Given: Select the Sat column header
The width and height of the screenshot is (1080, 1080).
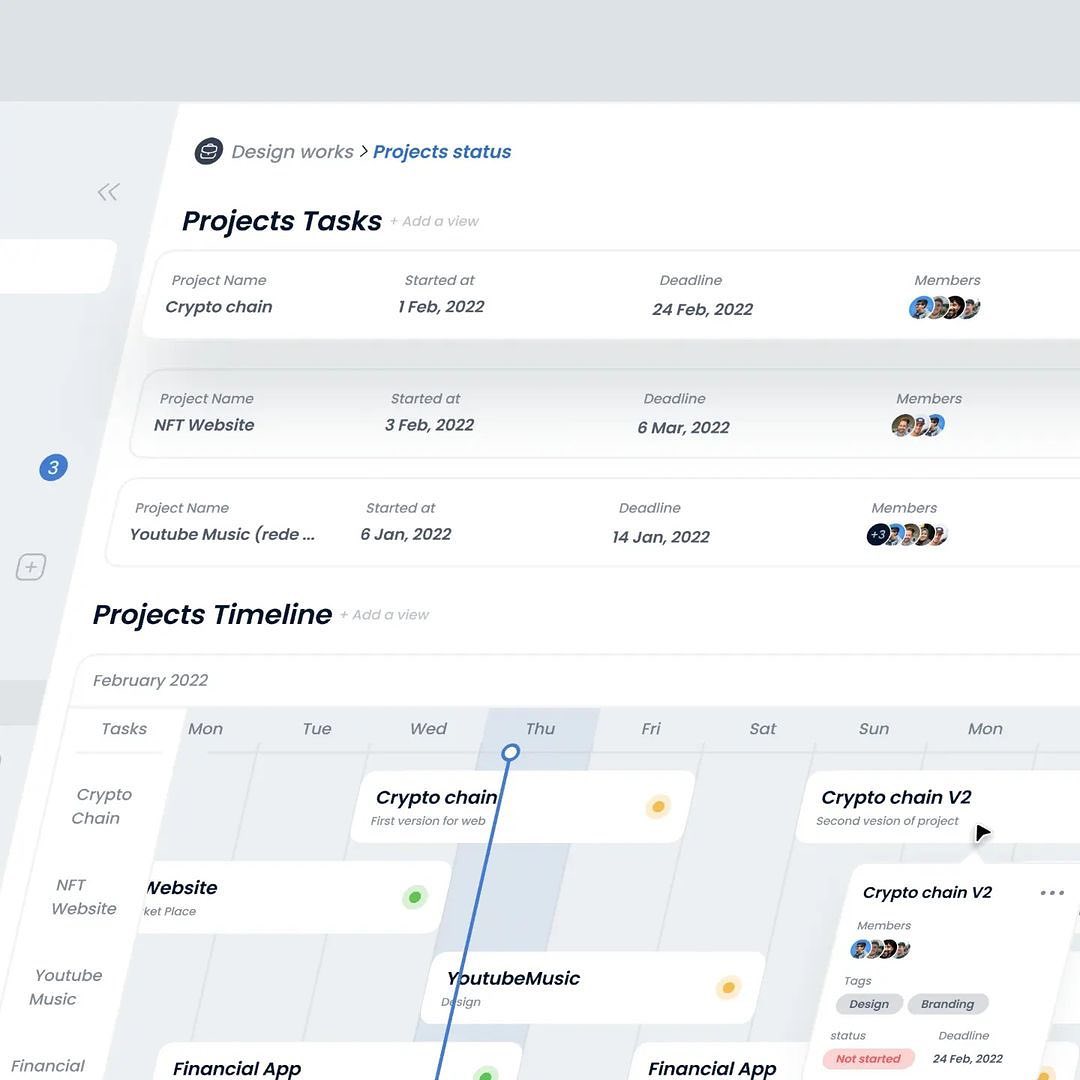Looking at the screenshot, I should (x=762, y=729).
